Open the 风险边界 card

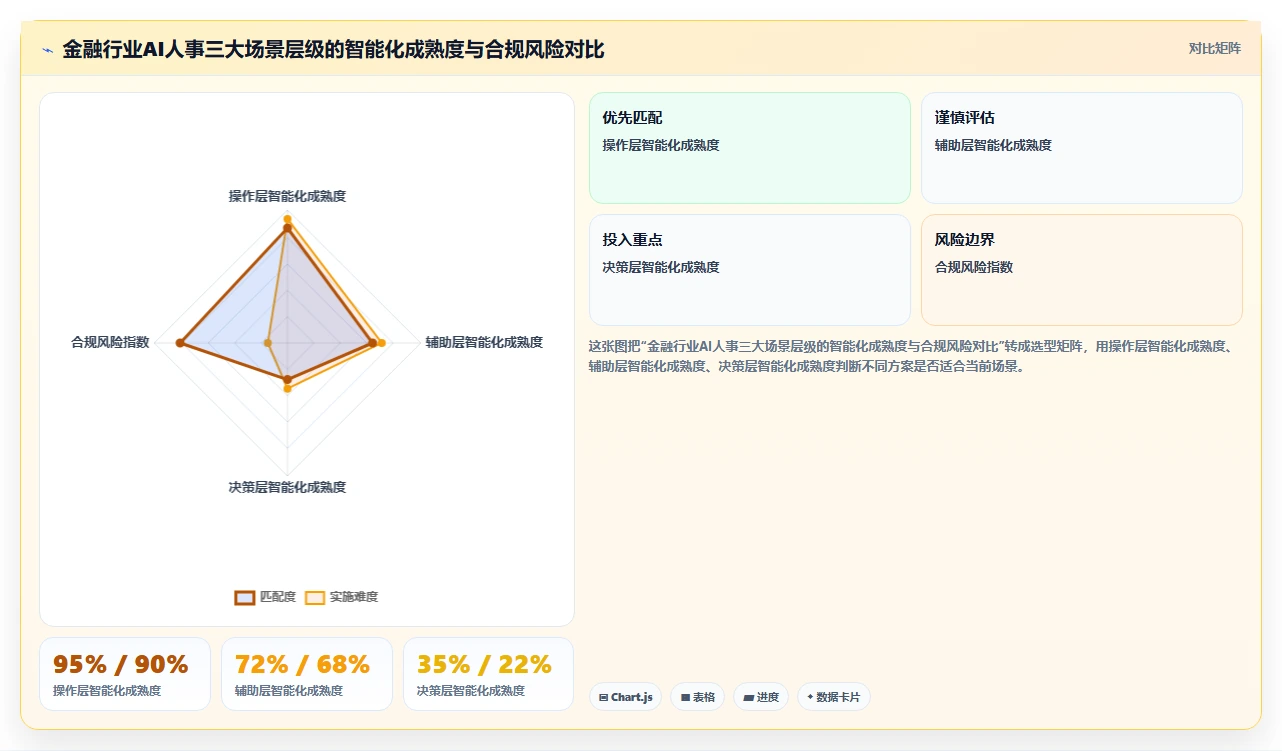pos(1082,270)
